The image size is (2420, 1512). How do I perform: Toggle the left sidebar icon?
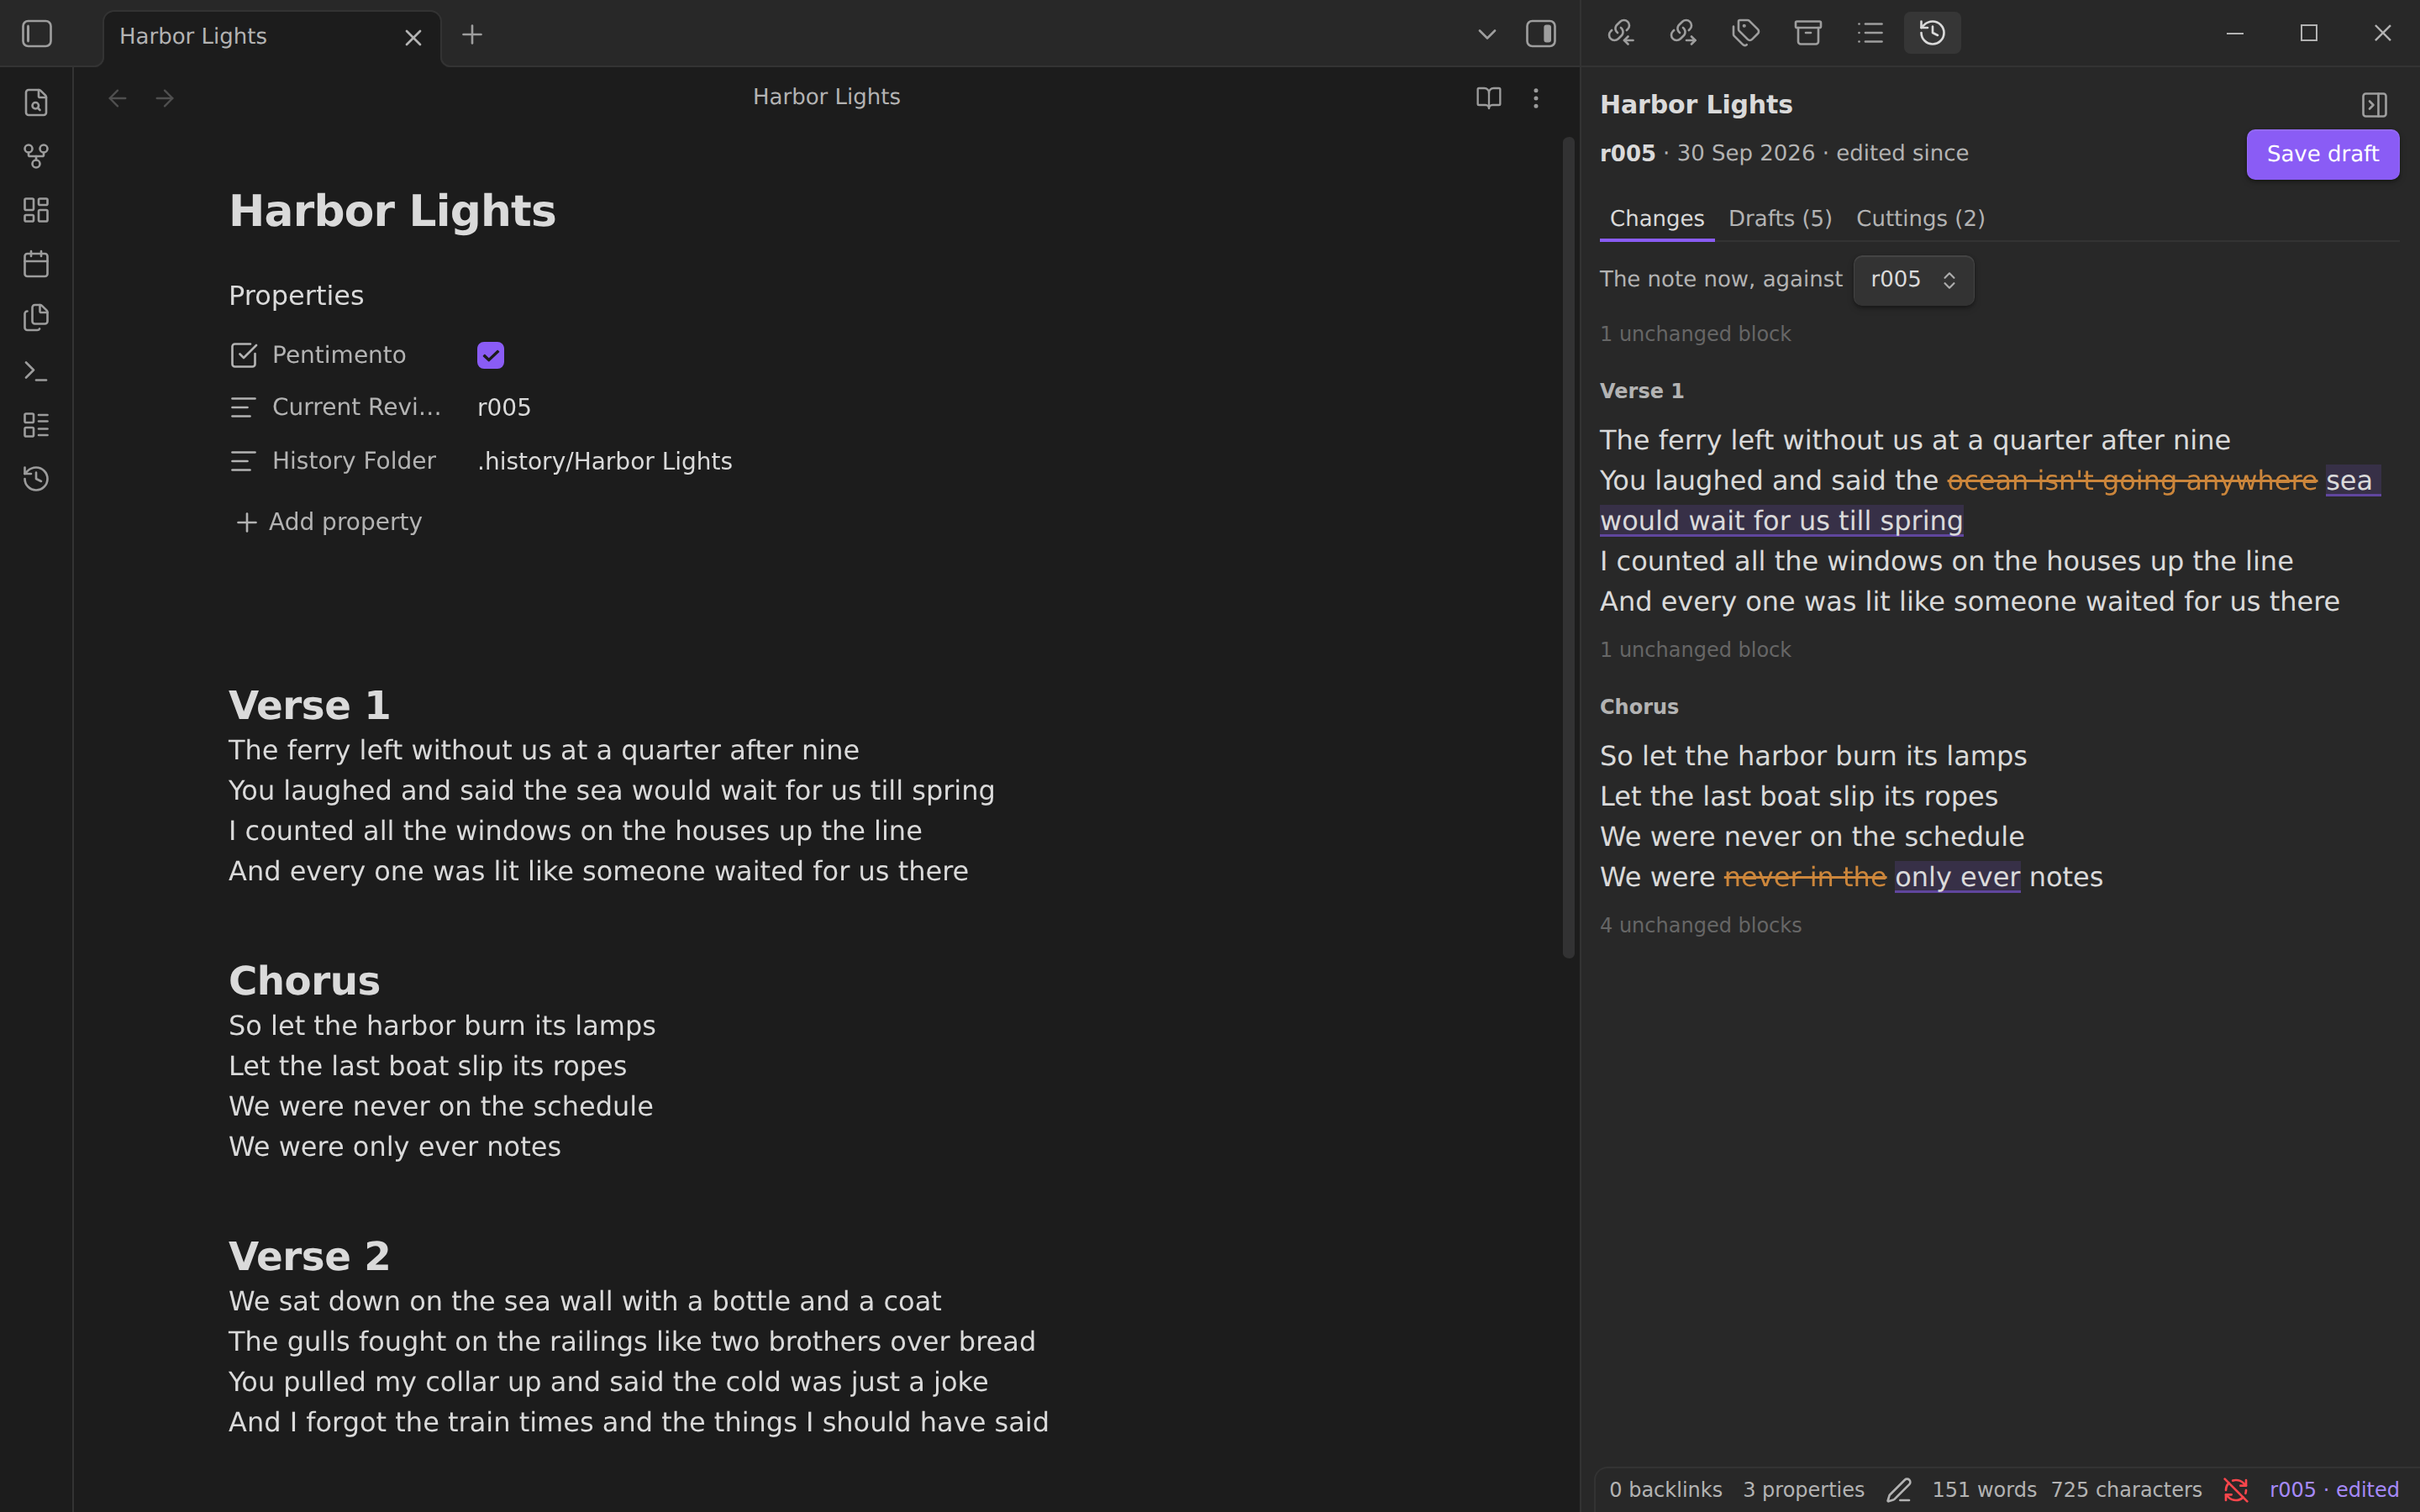37,34
